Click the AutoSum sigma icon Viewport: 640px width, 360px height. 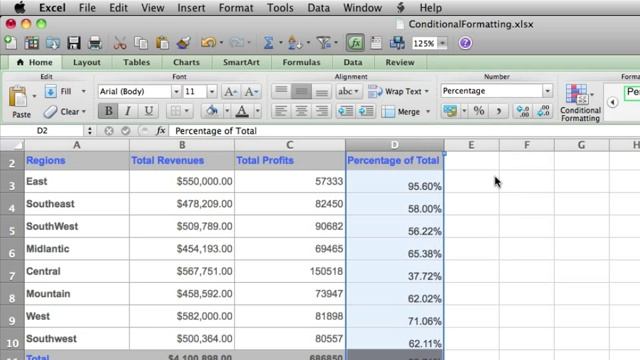click(x=268, y=43)
